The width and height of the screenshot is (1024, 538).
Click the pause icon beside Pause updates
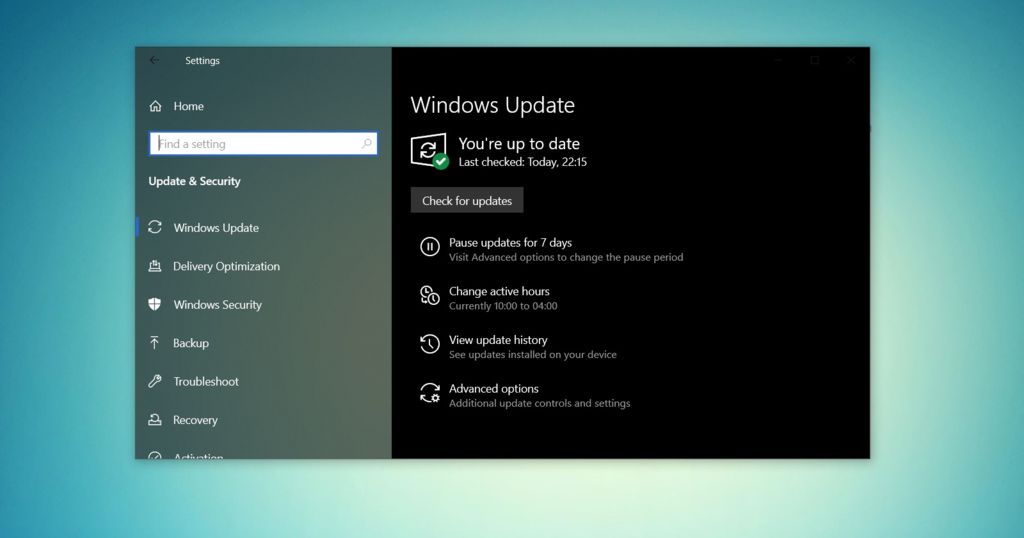click(x=429, y=247)
